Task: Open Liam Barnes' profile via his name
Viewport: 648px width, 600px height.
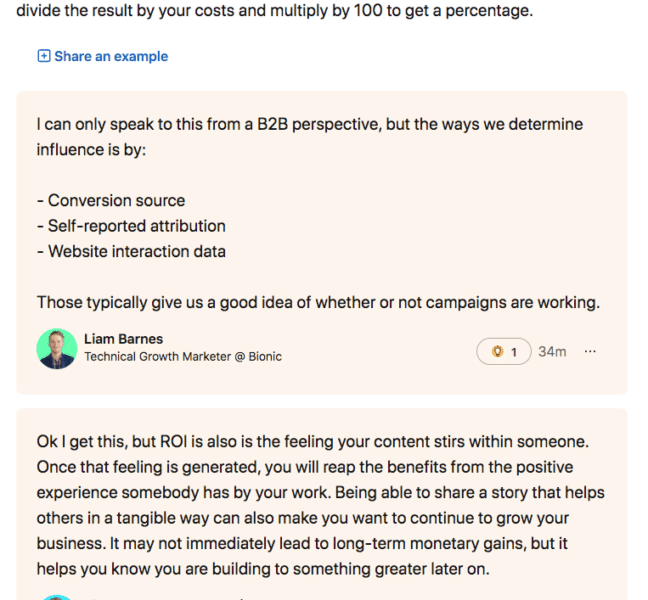Action: coord(123,339)
